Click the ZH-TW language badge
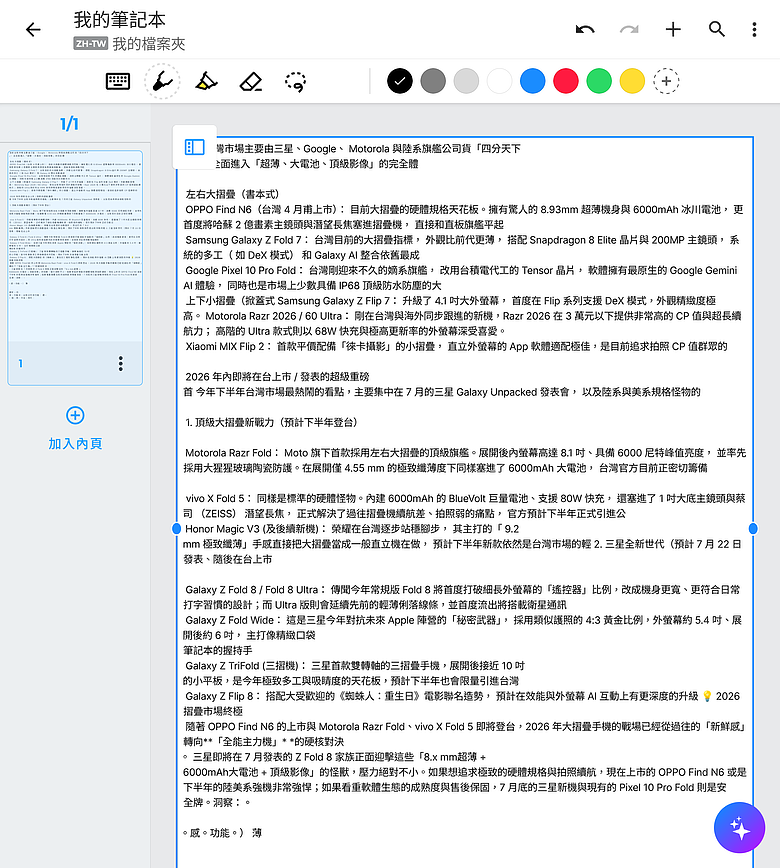 tap(90, 44)
